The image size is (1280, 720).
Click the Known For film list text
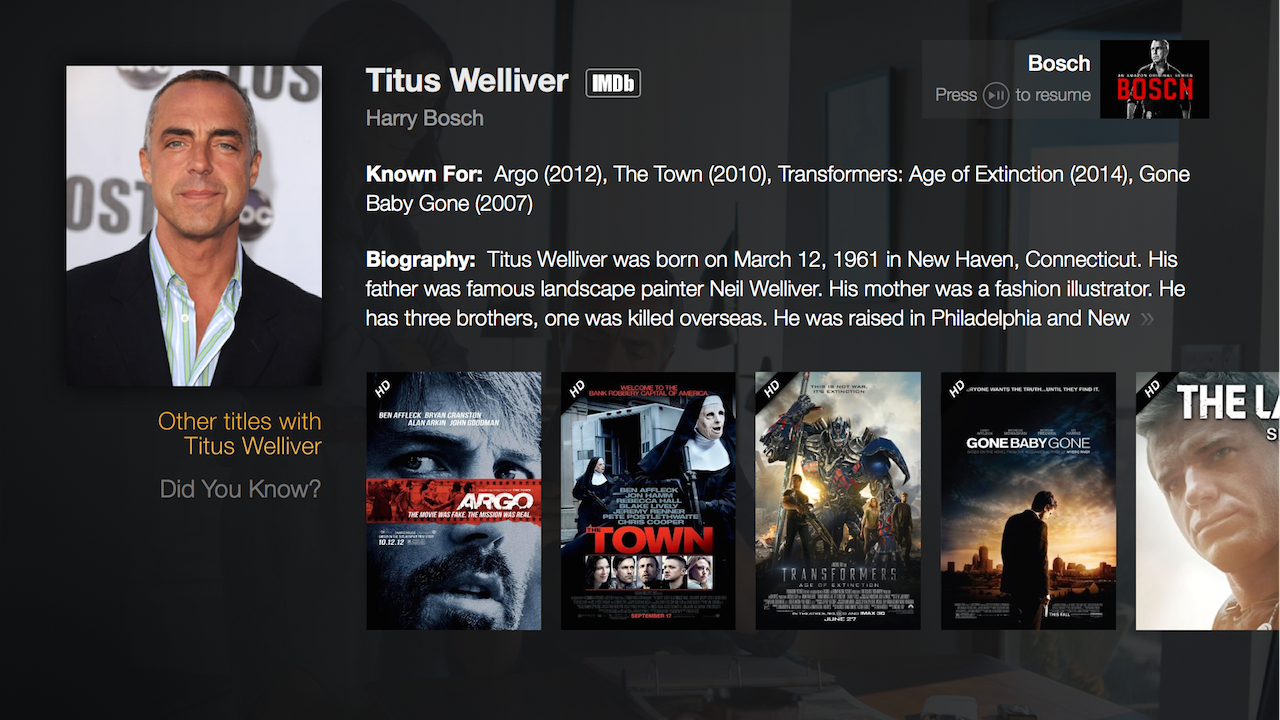click(x=778, y=189)
